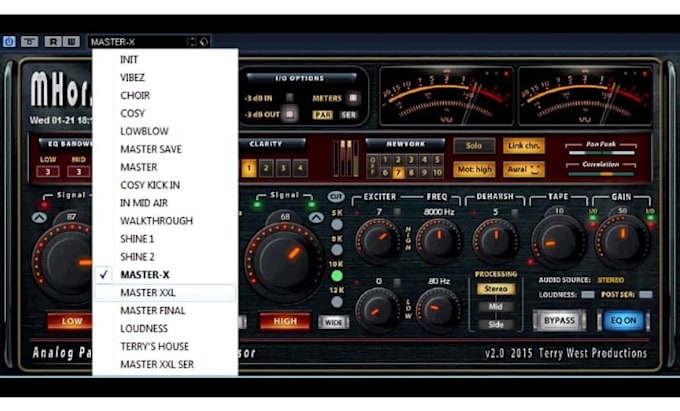The width and height of the screenshot is (680, 411).
Task: Toggle the METERS switch
Action: pos(353,98)
